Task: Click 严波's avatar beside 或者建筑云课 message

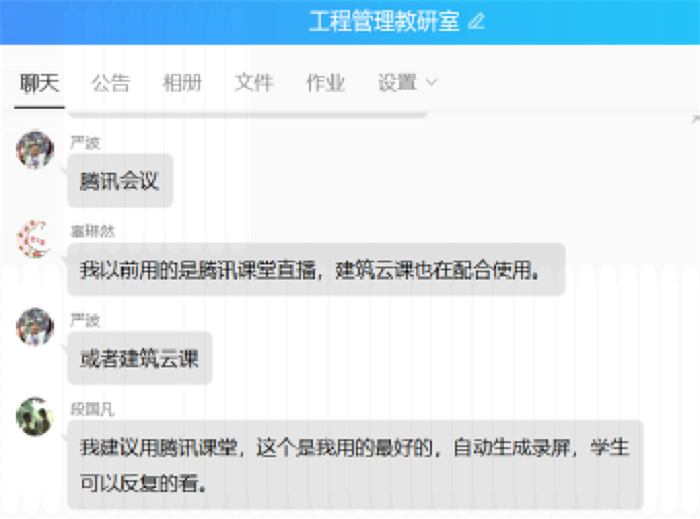Action: (x=35, y=327)
